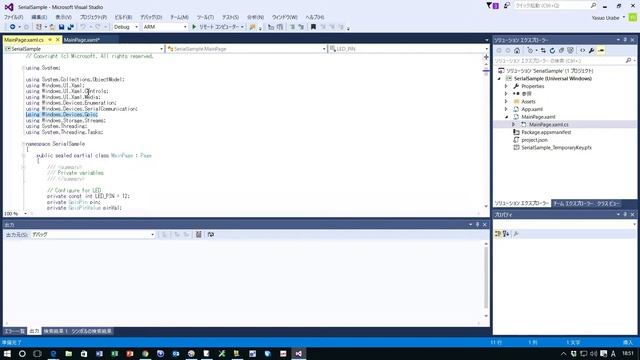Click the リモート コンピューター run button
The image size is (640, 360).
point(218,27)
